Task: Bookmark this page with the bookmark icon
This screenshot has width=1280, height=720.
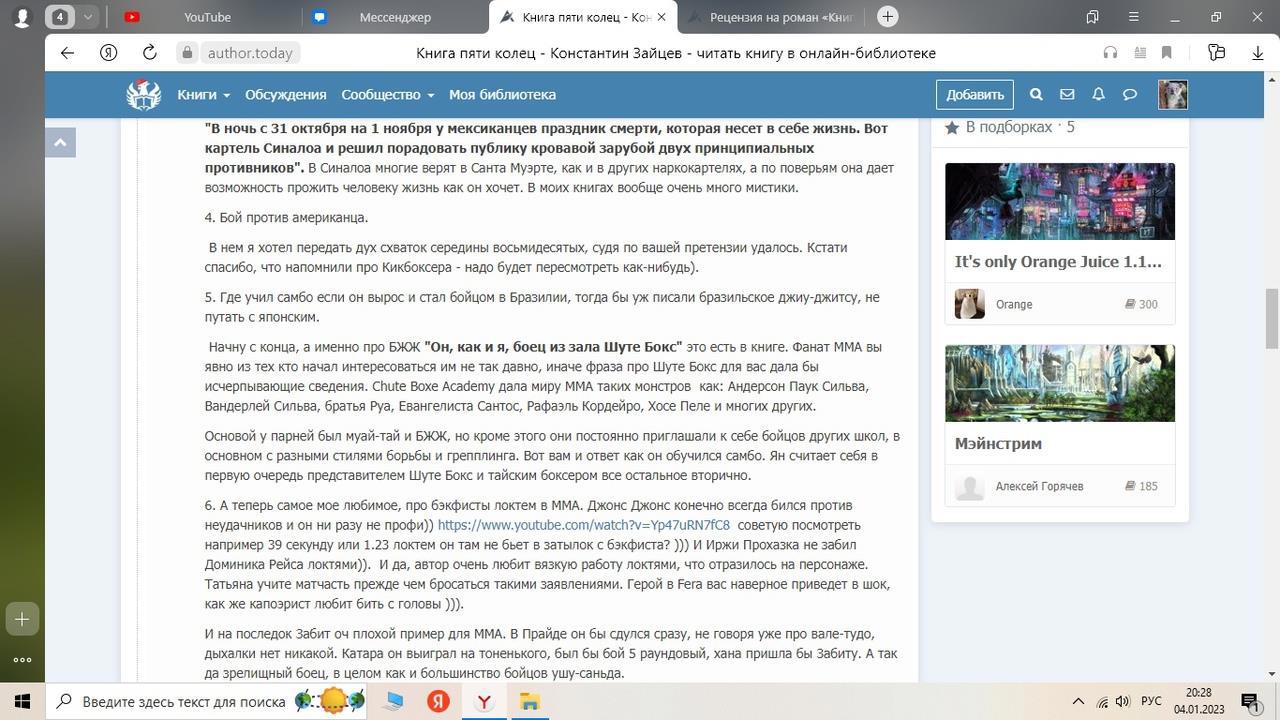Action: 1166,53
